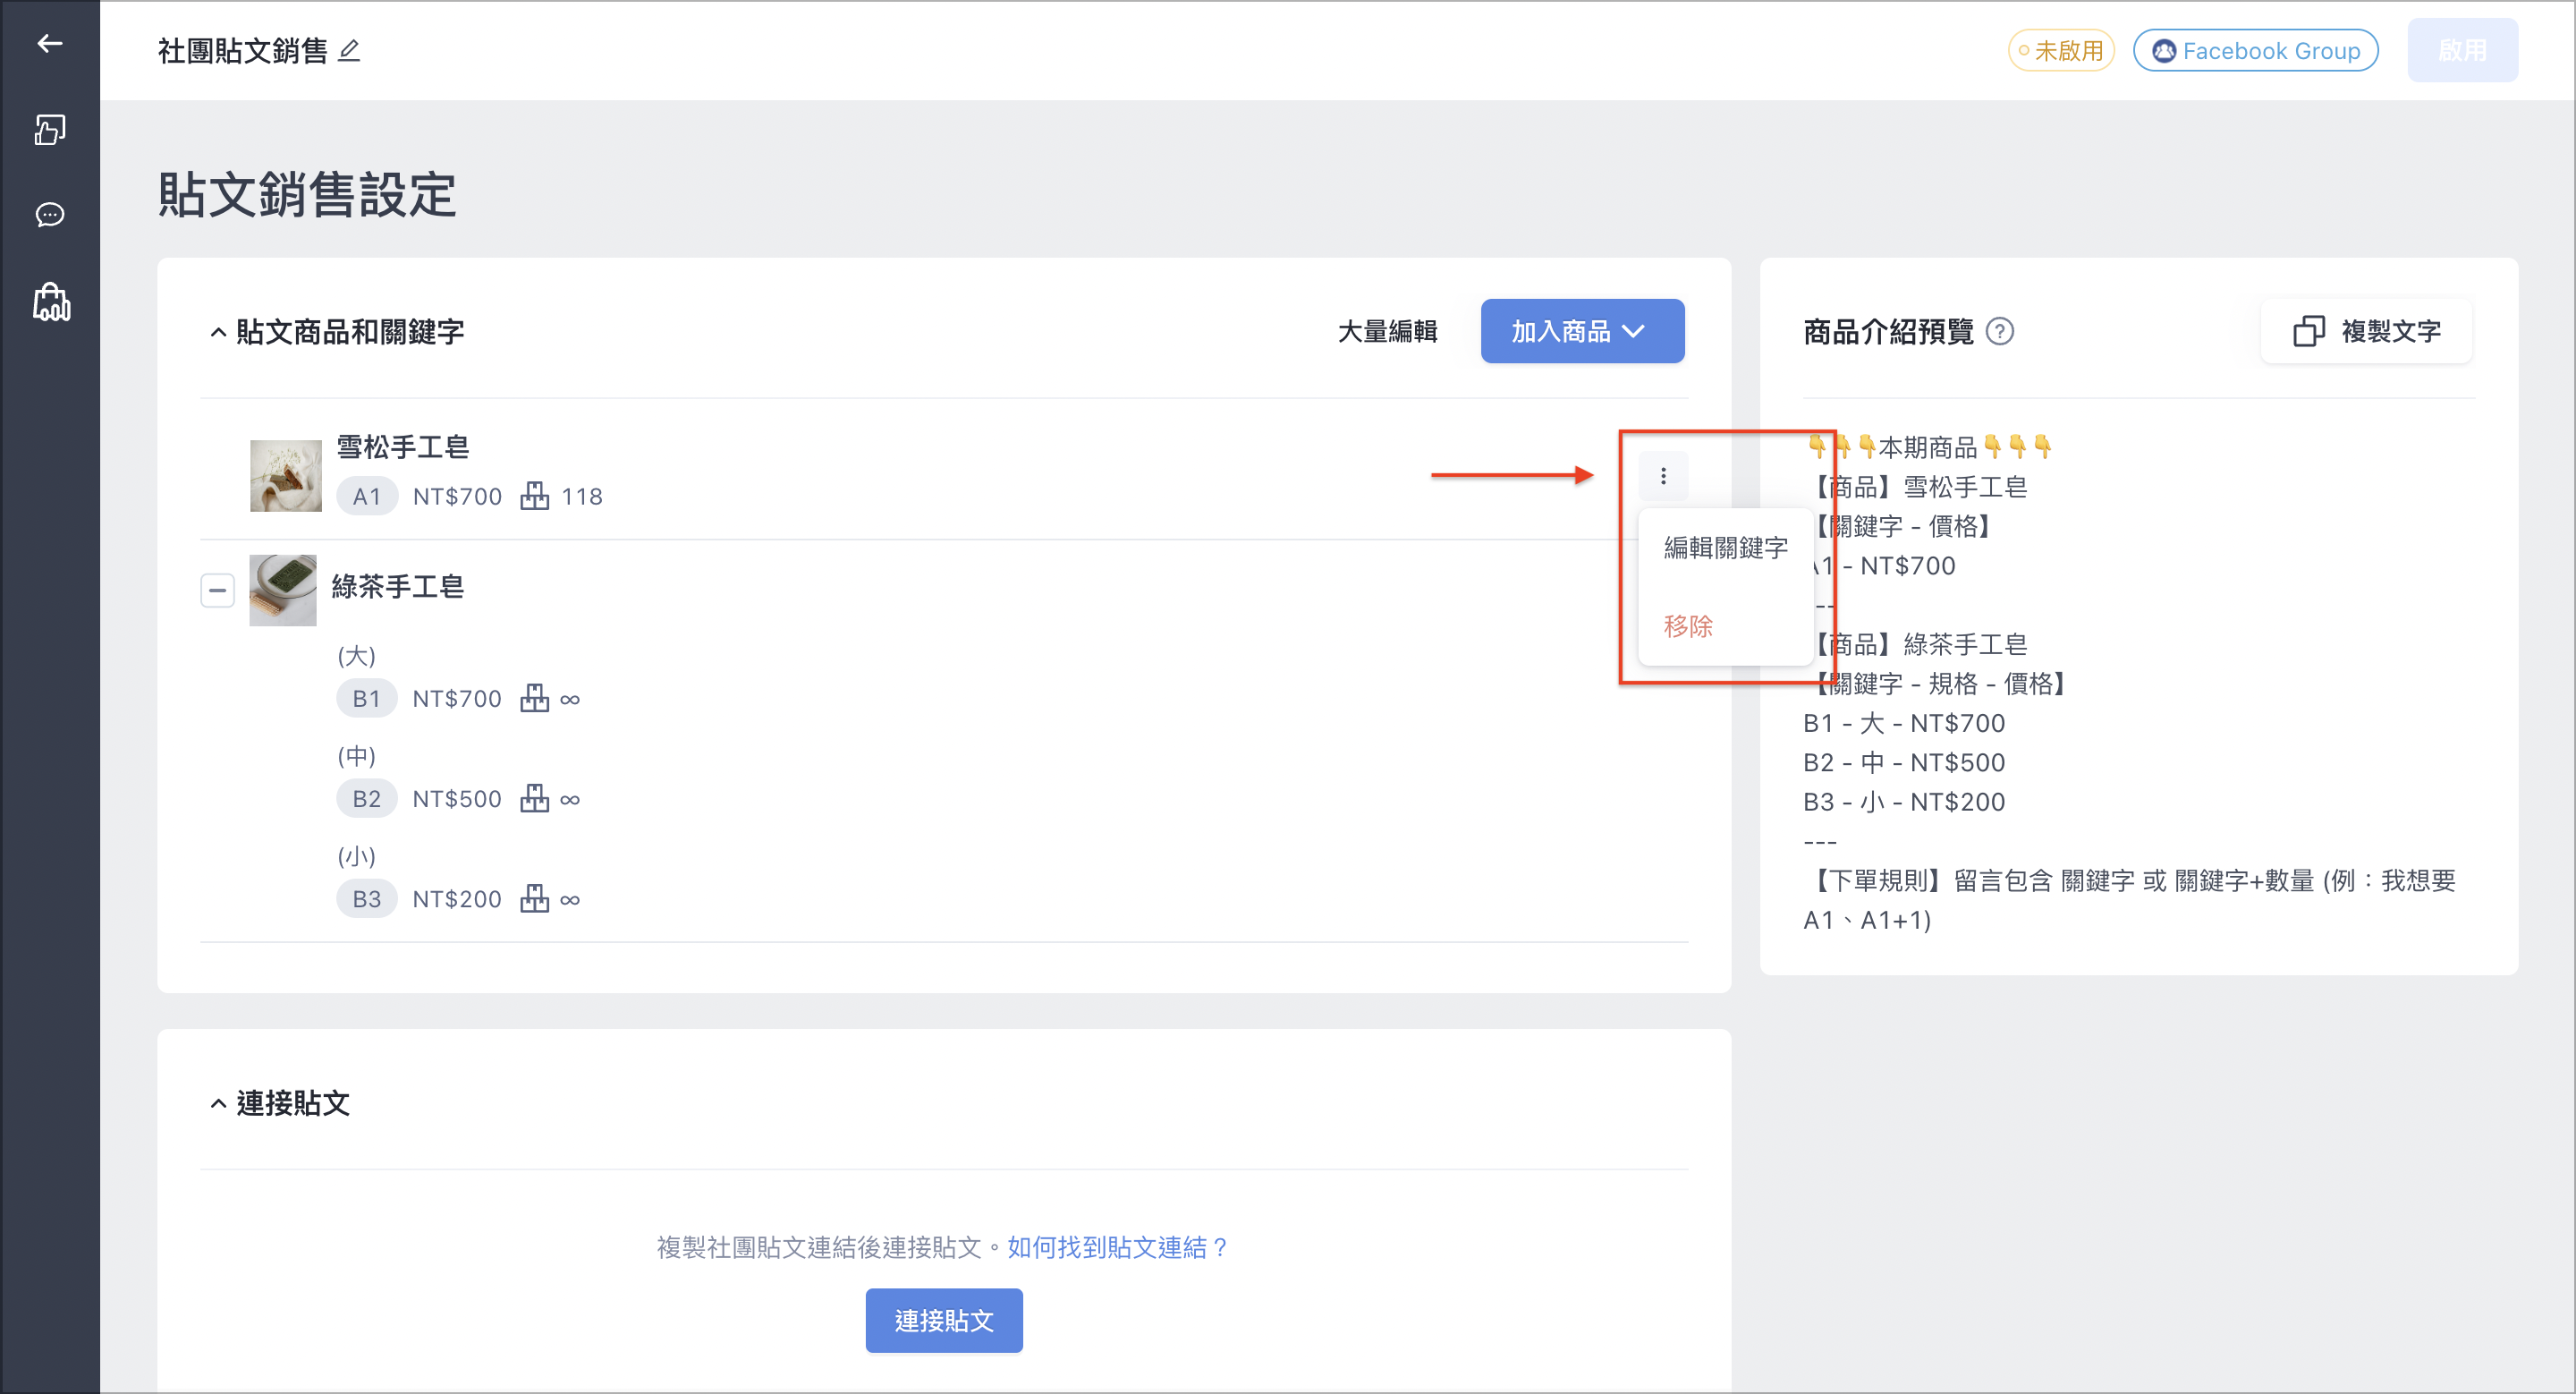
Task: Click the 複製文字 button
Action: click(2366, 331)
